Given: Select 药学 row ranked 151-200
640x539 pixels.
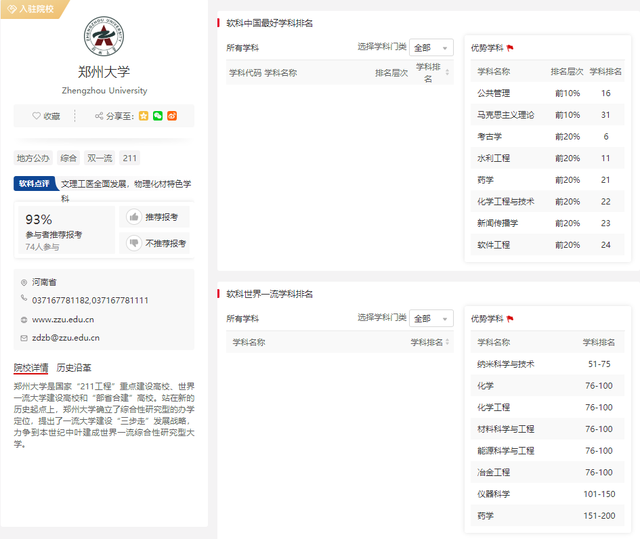Looking at the screenshot, I should click(547, 515).
